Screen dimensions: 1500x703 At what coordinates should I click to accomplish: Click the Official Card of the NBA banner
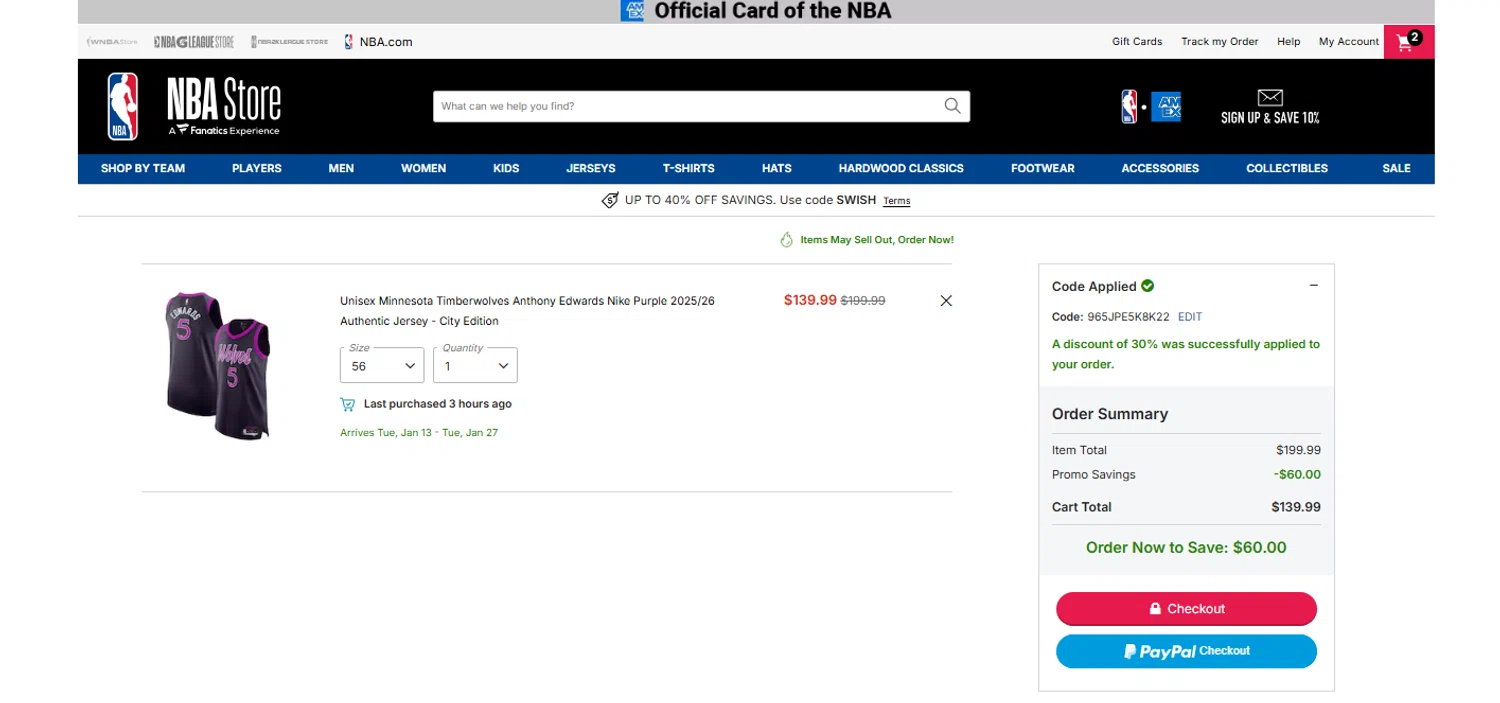[x=756, y=11]
